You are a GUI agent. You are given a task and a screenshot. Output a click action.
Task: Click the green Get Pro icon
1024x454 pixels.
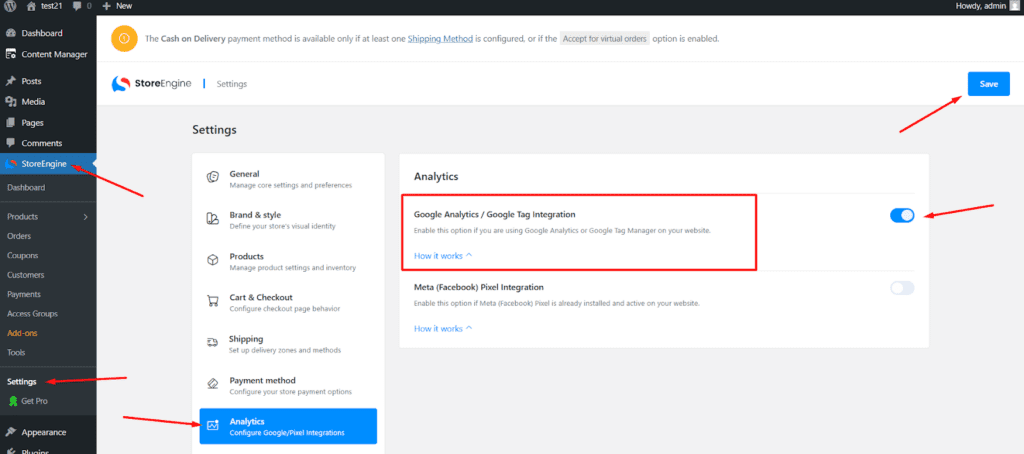12,401
